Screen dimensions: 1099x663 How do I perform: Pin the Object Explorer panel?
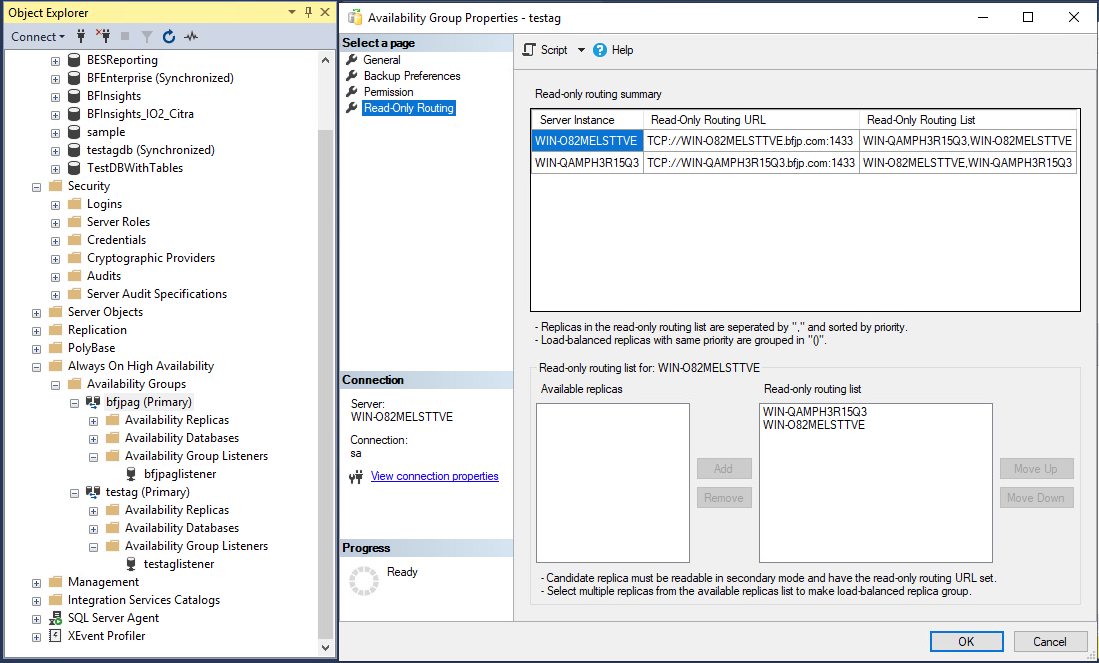(x=307, y=12)
